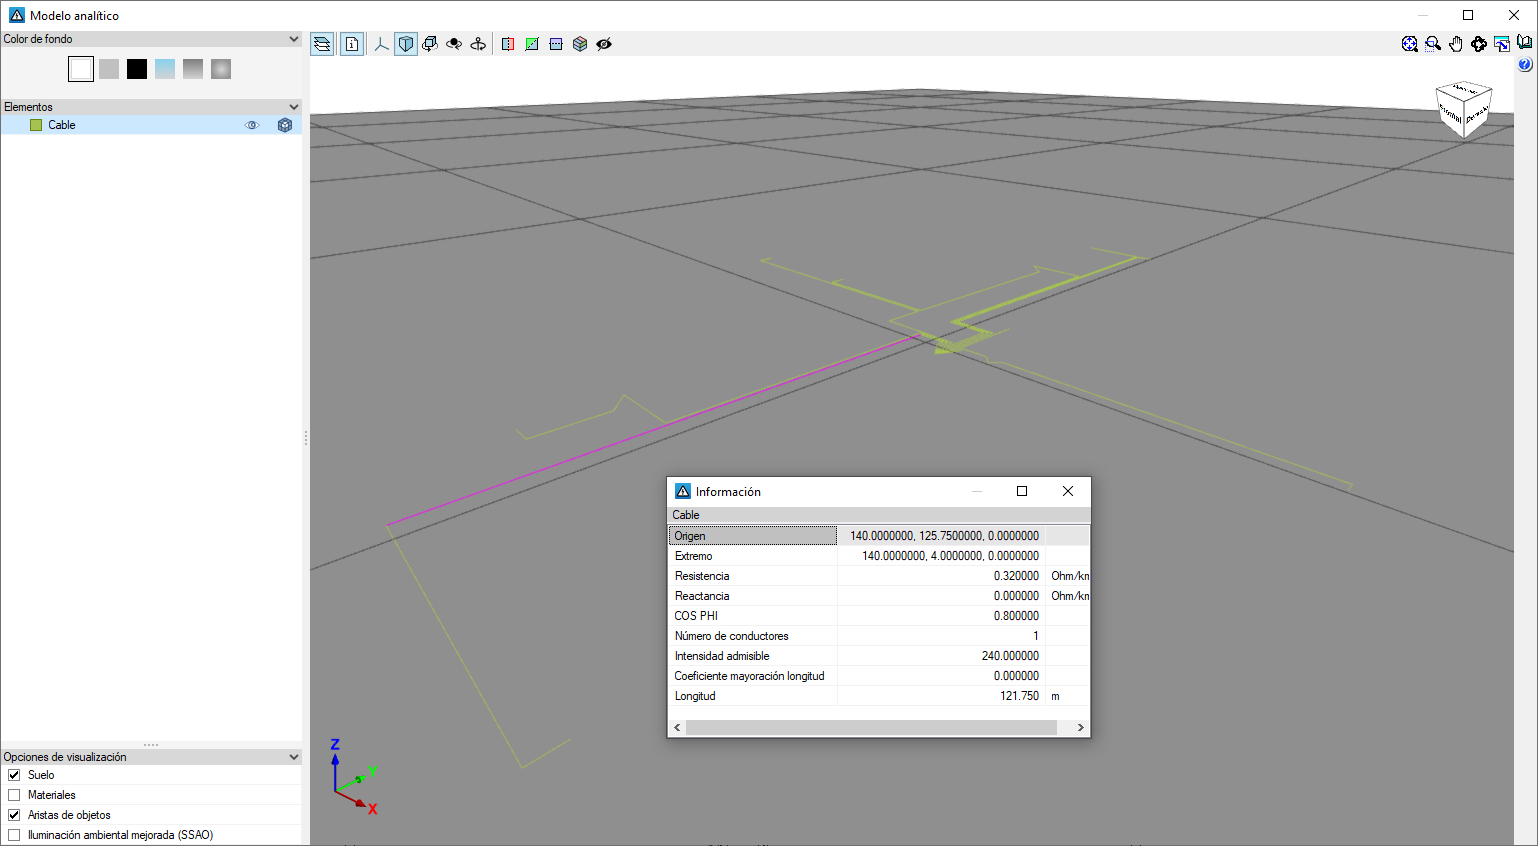The height and width of the screenshot is (846, 1538).
Task: Choose the black background color swatch
Action: 137,69
